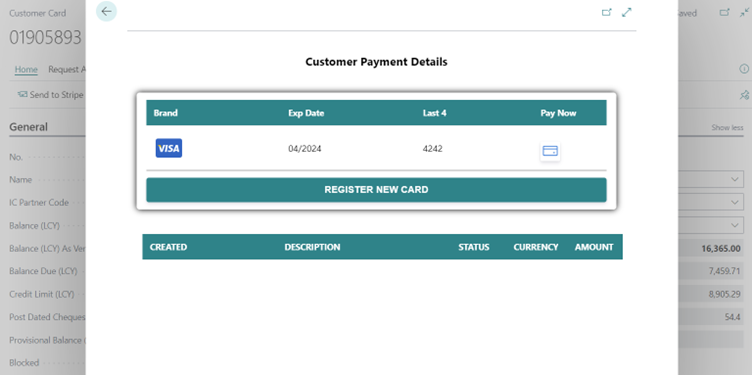Click the Pay Now column header
Image resolution: width=752 pixels, height=375 pixels.
(x=558, y=113)
